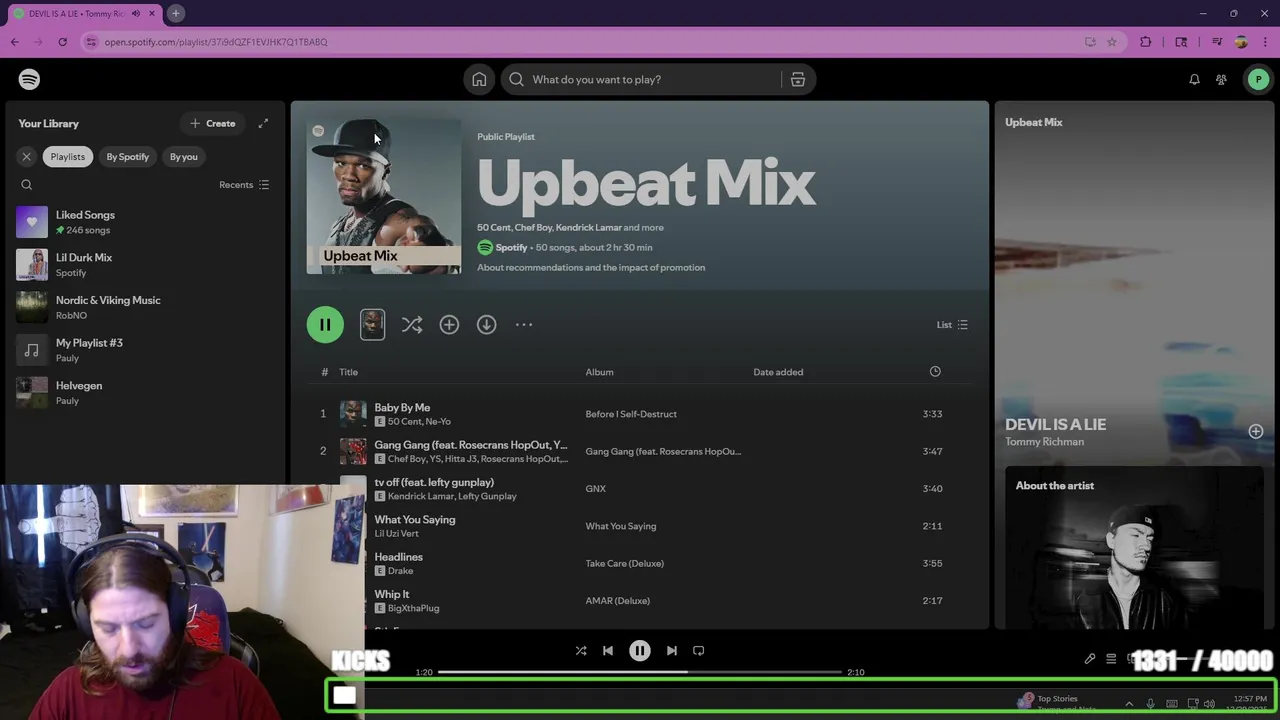Open the Create dropdown in library
This screenshot has width=1280, height=720.
(x=213, y=123)
